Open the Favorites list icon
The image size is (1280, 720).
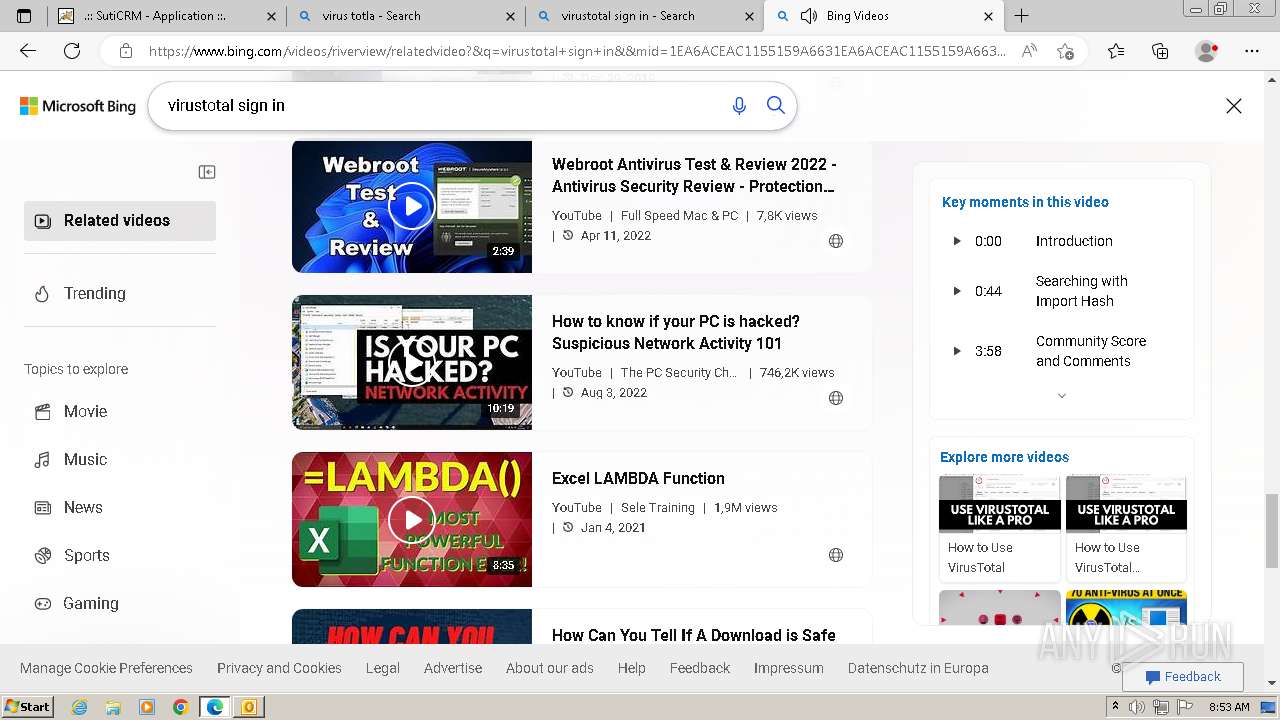[x=1116, y=51]
